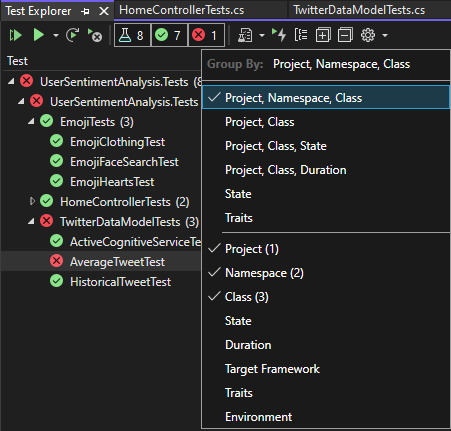Open the Run dropdown arrow
Viewport: 451px width, 431px height.
pyautogui.click(x=56, y=35)
